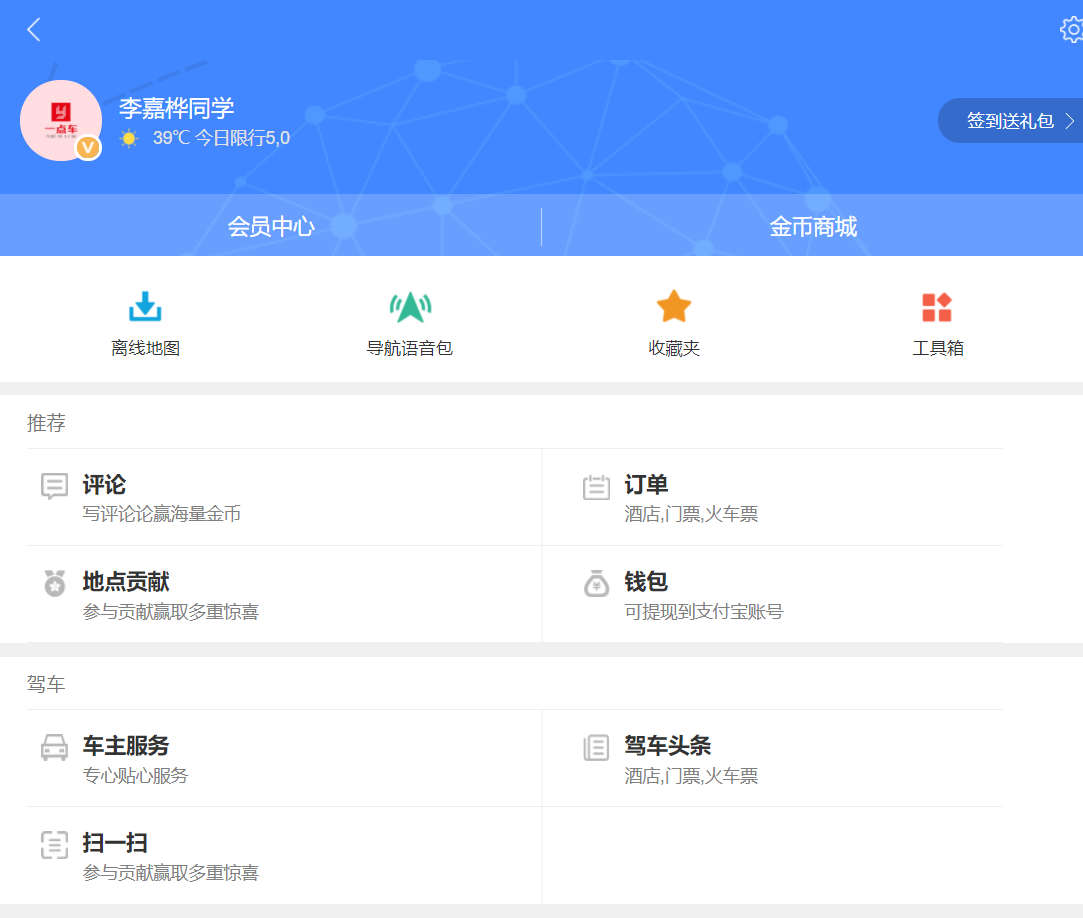Open 订单 orders entry
This screenshot has height=918, width=1083.
click(646, 486)
